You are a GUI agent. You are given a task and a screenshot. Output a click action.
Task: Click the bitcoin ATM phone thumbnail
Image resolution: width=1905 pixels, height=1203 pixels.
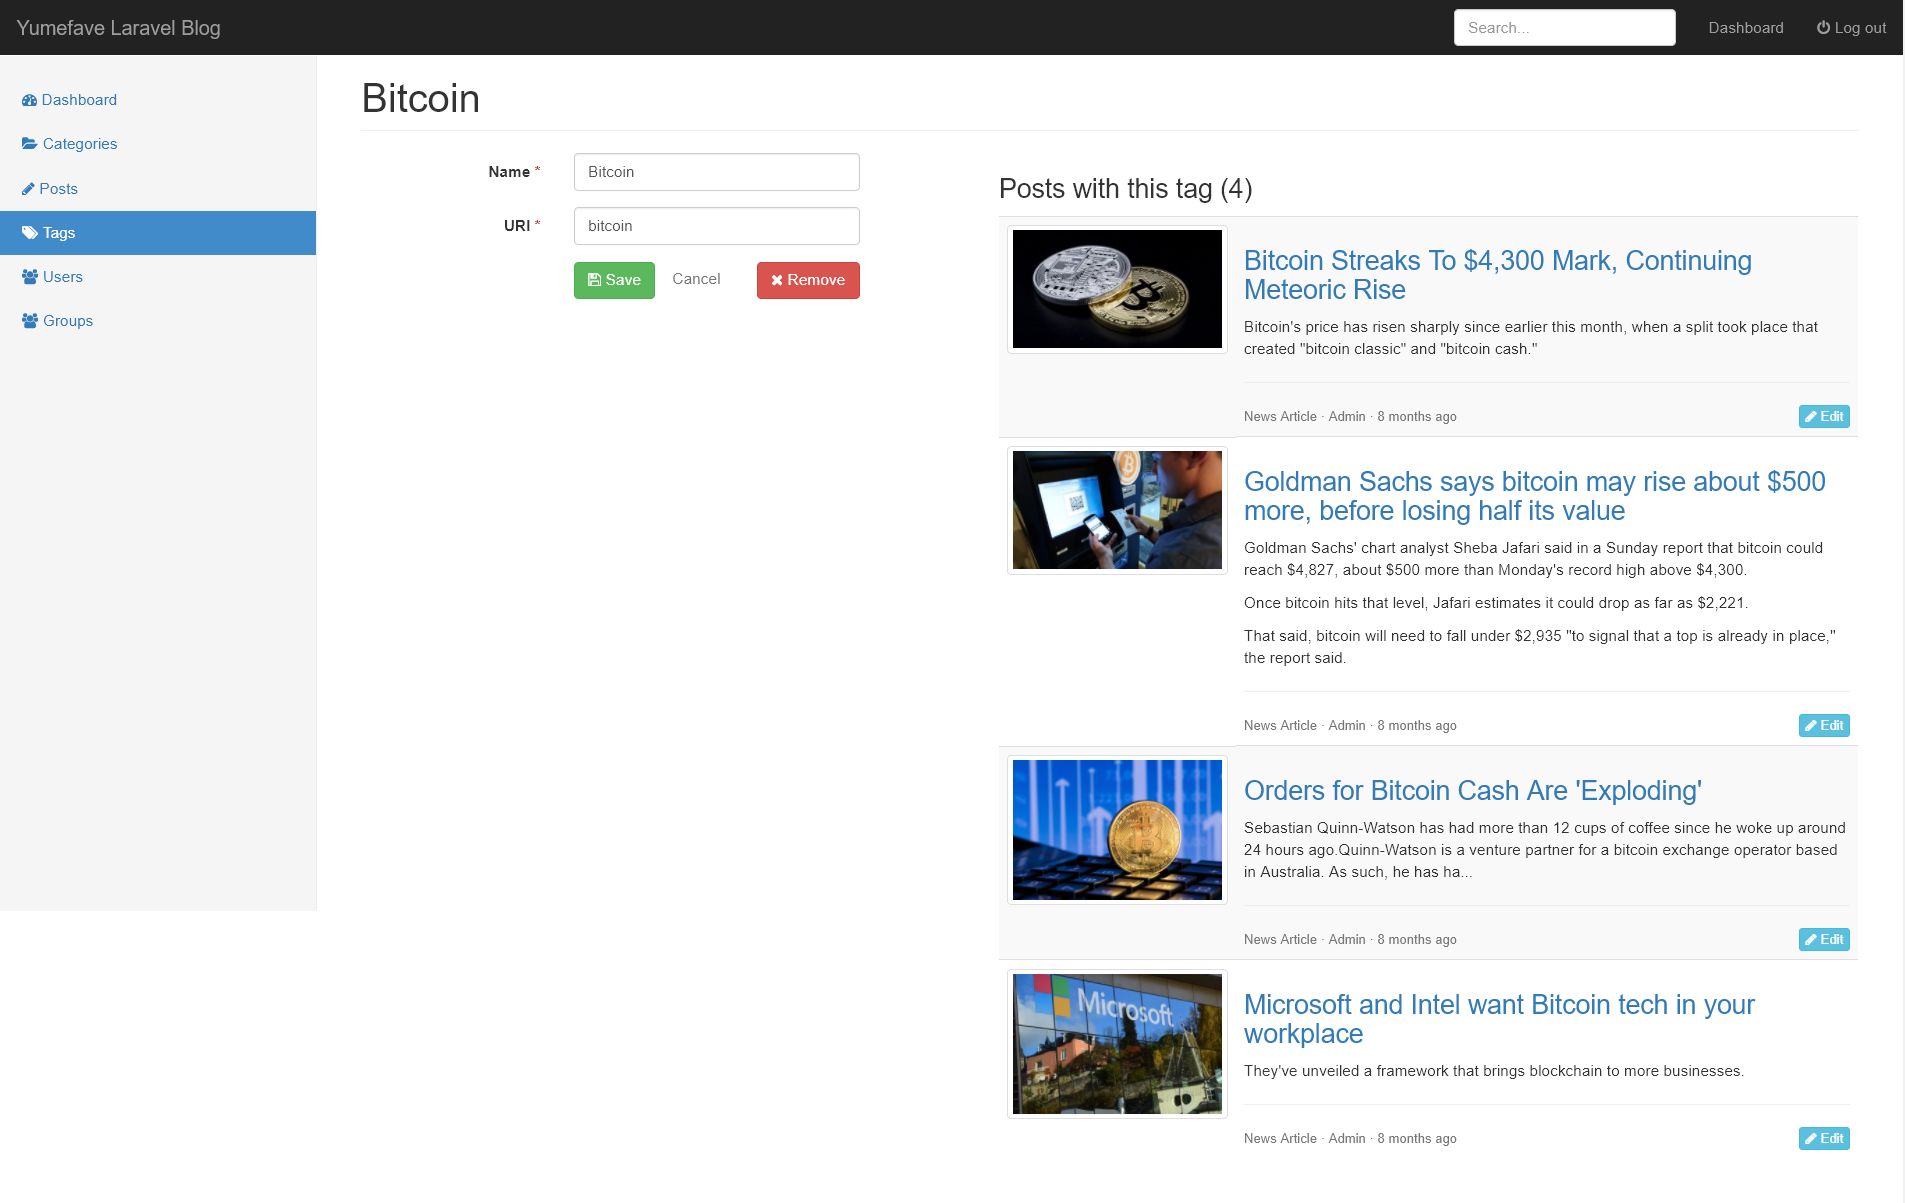pos(1117,510)
